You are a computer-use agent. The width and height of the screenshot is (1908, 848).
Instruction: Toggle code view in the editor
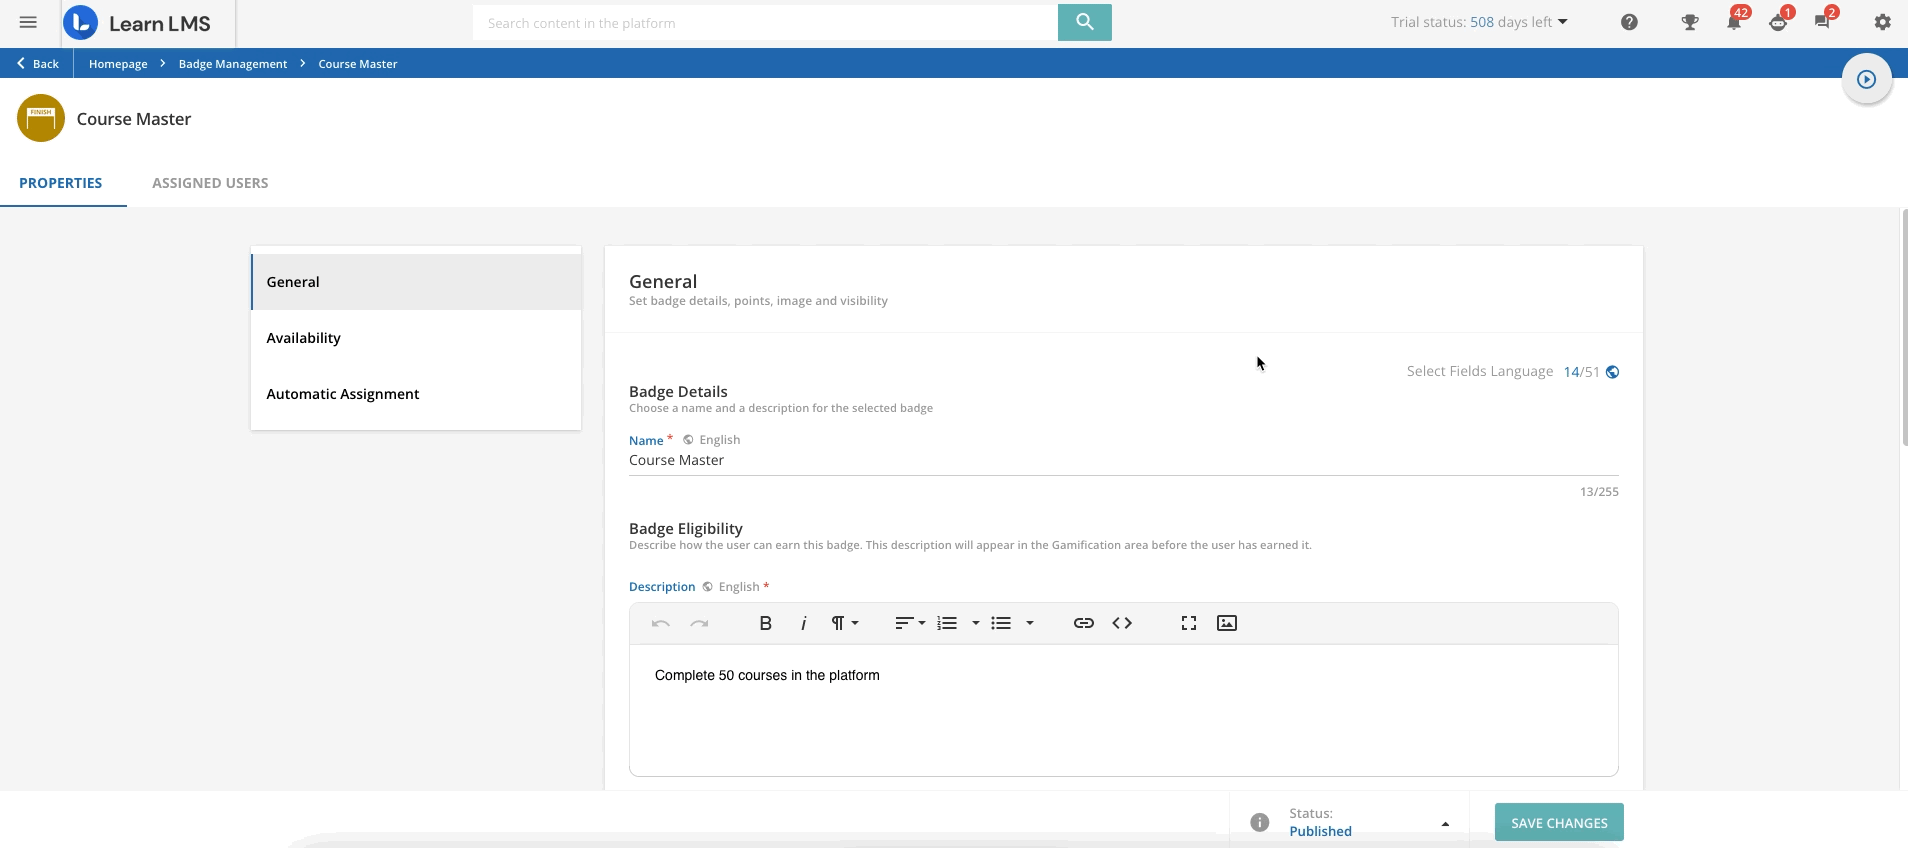pos(1122,623)
